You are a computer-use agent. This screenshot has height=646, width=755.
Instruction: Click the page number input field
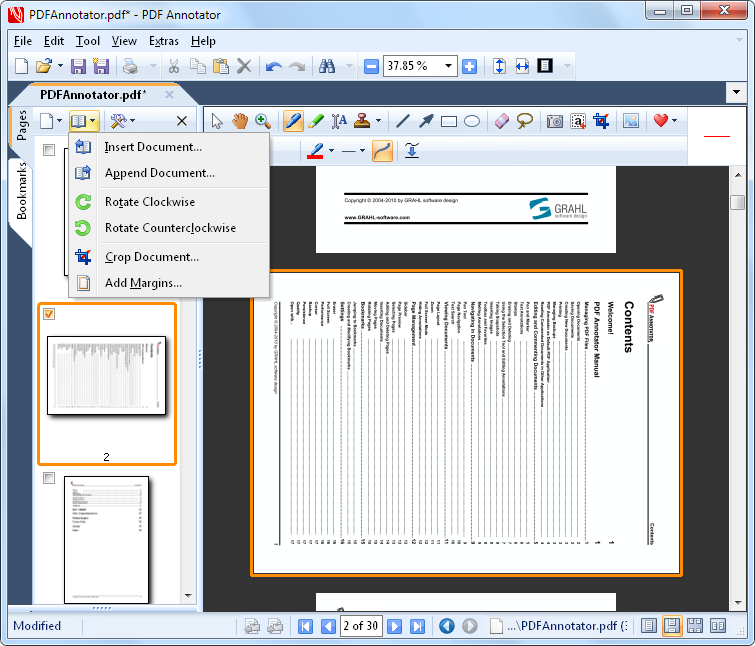point(361,626)
